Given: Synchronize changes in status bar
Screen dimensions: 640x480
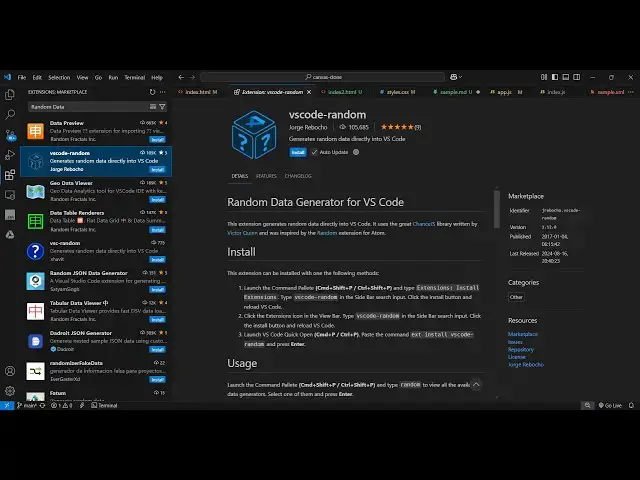Looking at the screenshot, I should tap(42, 405).
